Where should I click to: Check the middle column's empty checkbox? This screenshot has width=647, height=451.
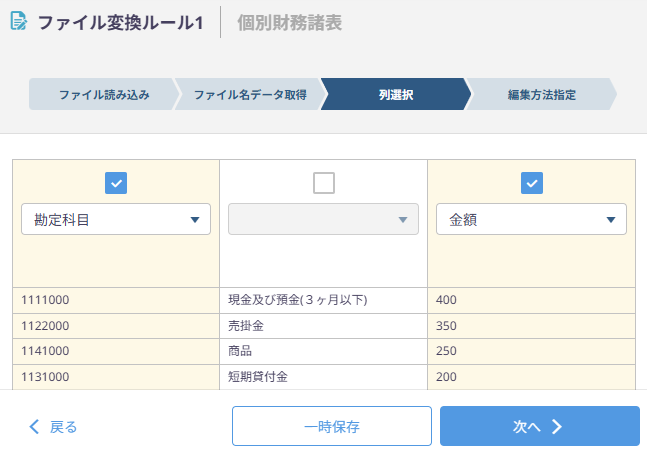[x=324, y=183]
